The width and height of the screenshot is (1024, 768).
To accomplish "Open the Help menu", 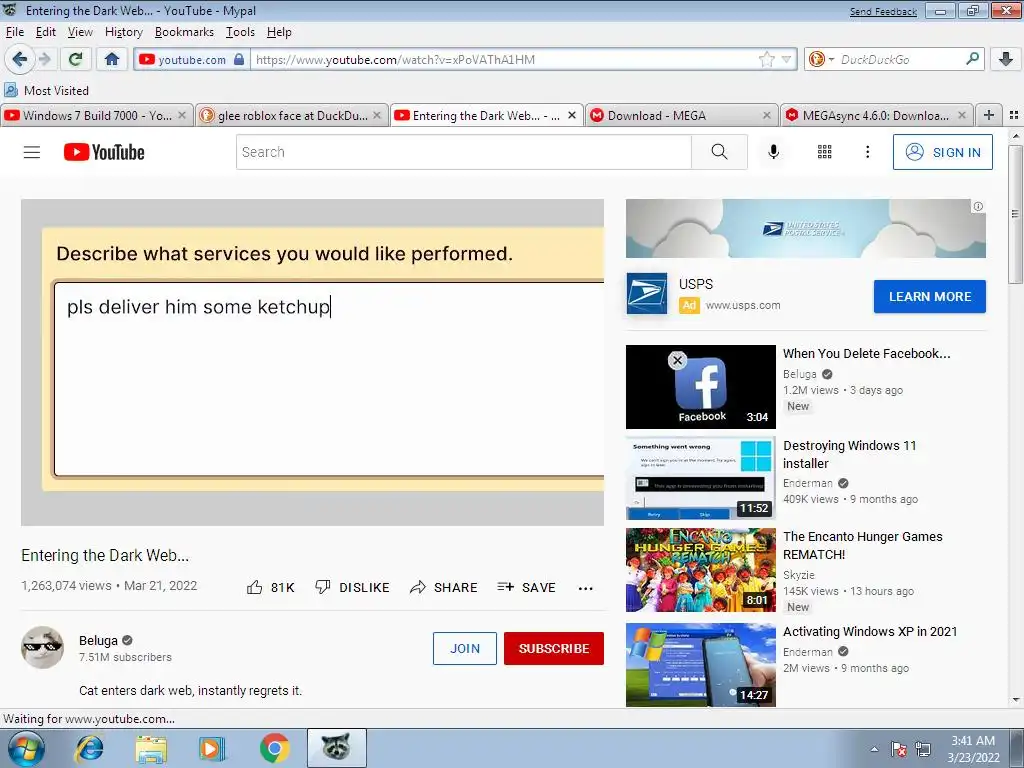I will [x=279, y=32].
